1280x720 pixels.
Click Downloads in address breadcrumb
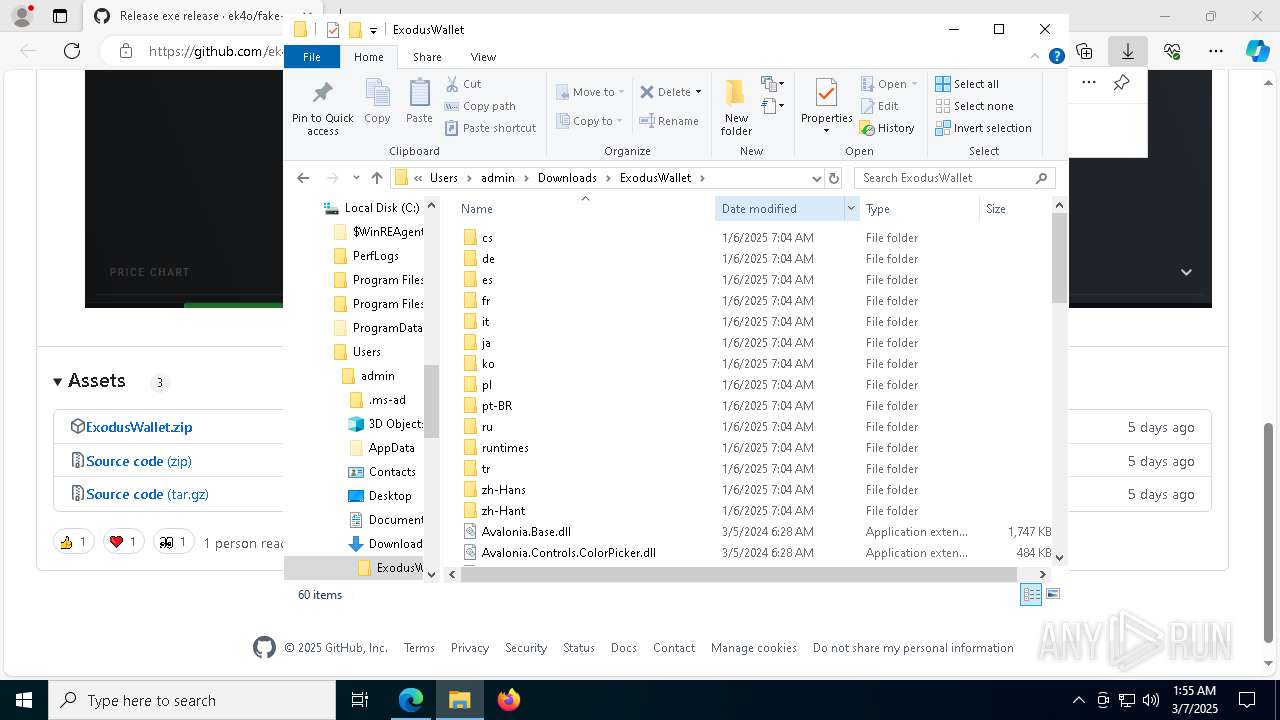(x=567, y=178)
